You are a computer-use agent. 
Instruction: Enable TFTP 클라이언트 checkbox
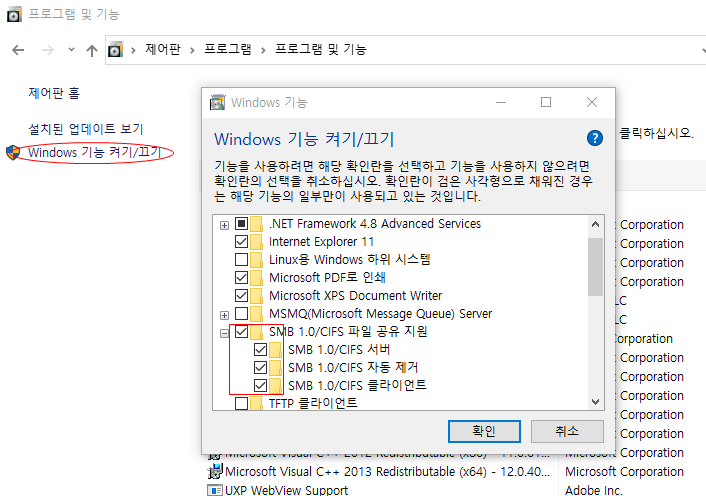[x=241, y=403]
